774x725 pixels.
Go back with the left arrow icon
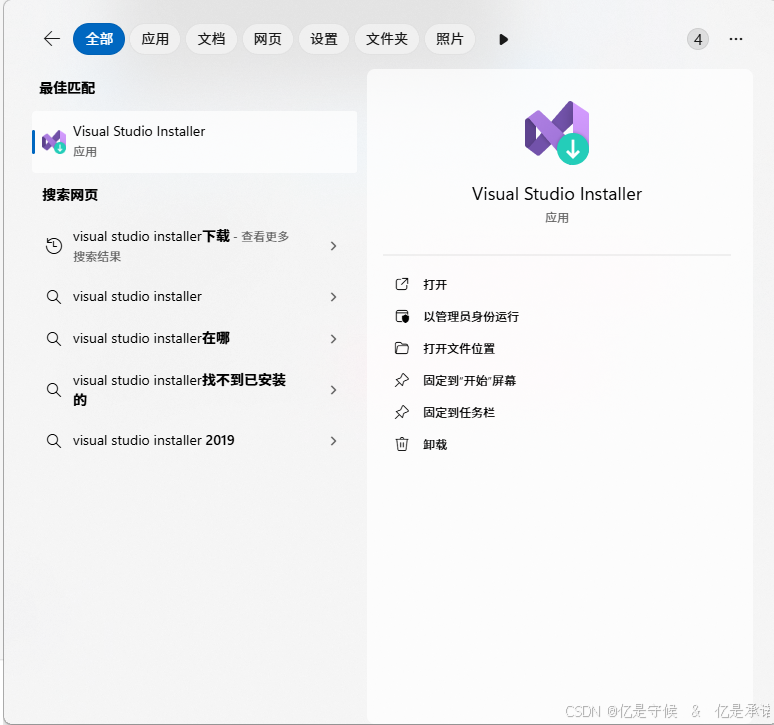[52, 39]
